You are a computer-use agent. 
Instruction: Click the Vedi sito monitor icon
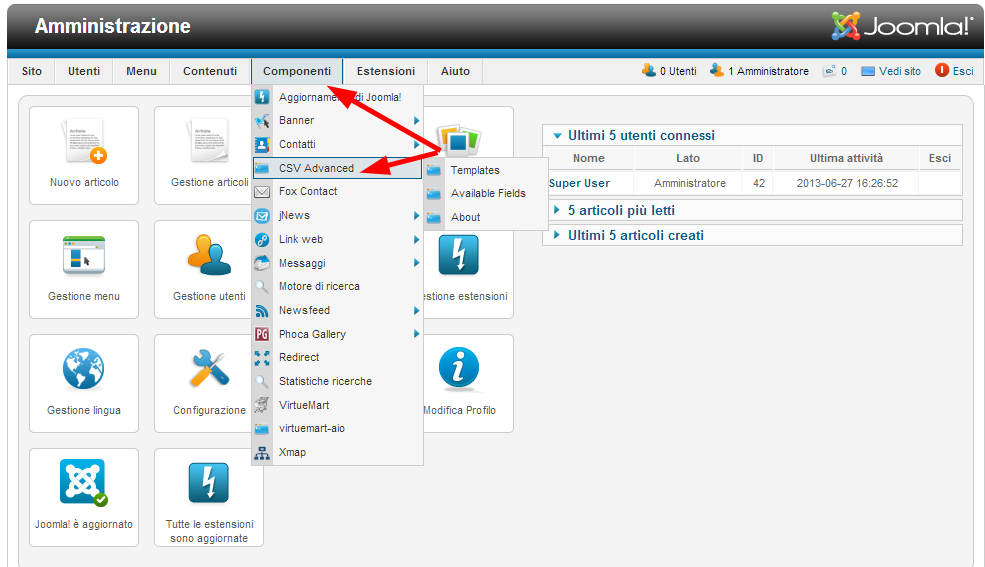(x=868, y=71)
